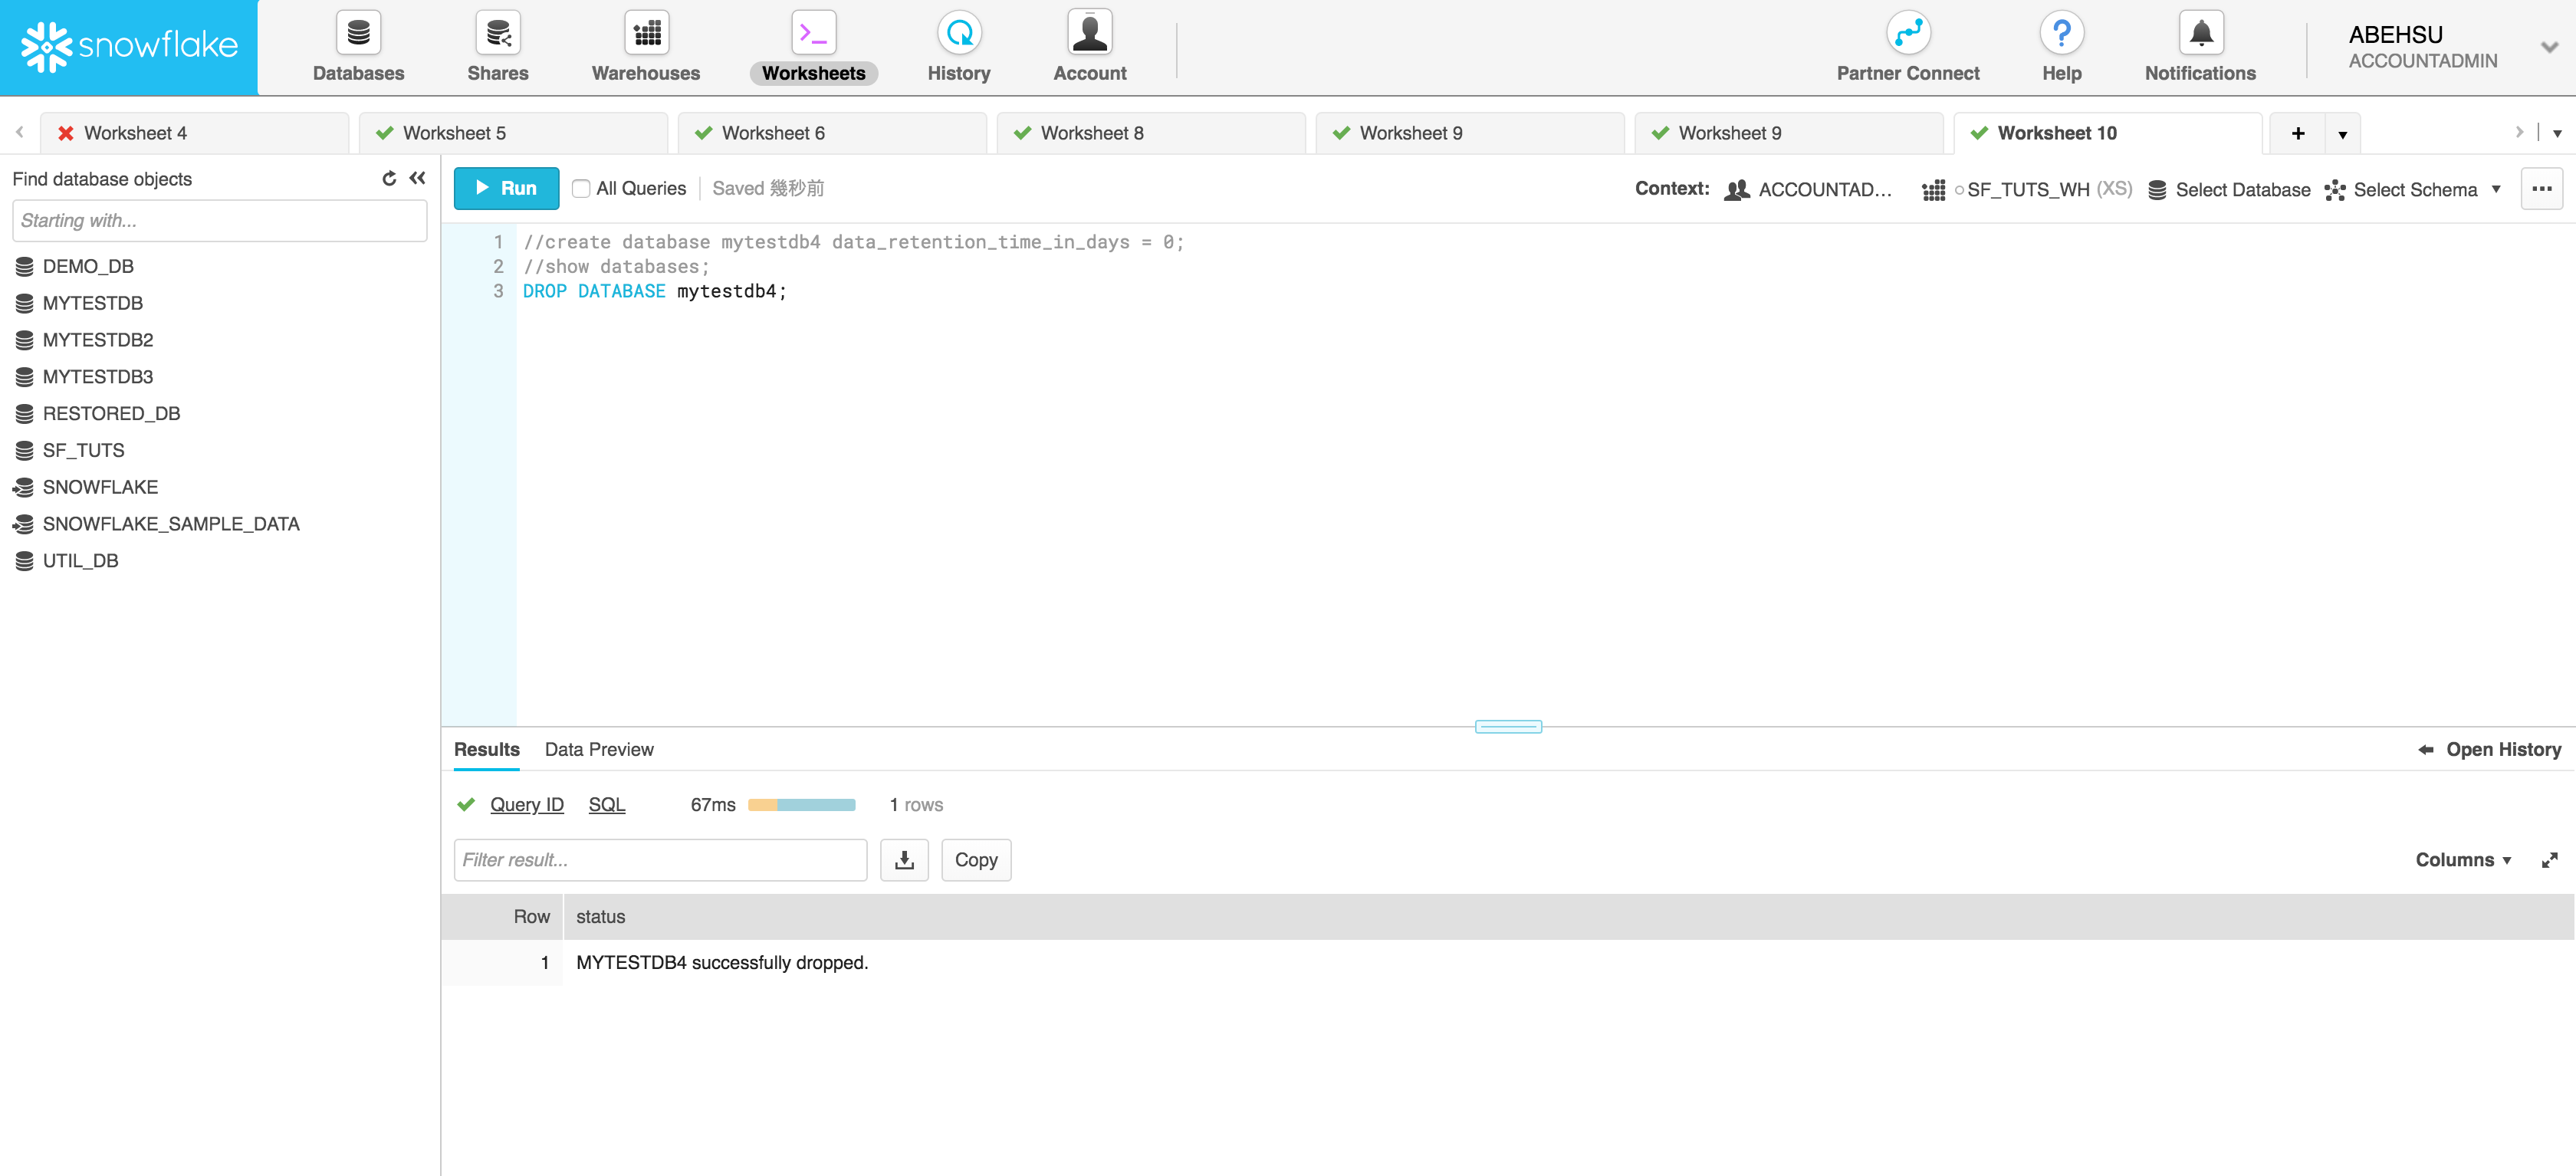Switch to Worksheet 10 tab
The width and height of the screenshot is (2576, 1176).
2108,133
